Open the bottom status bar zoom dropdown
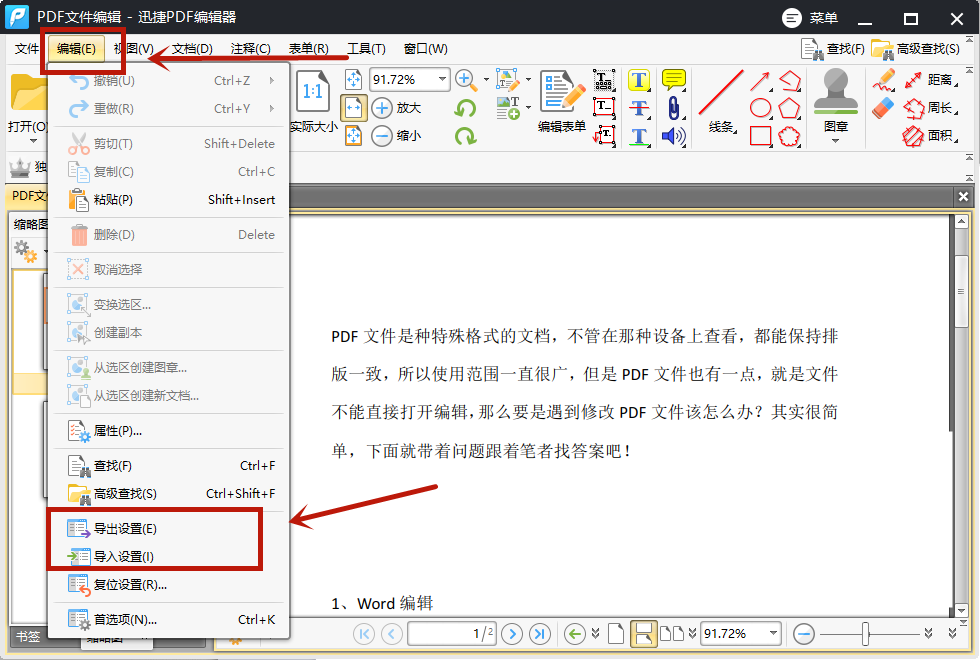The width and height of the screenshot is (980, 660). pos(773,633)
